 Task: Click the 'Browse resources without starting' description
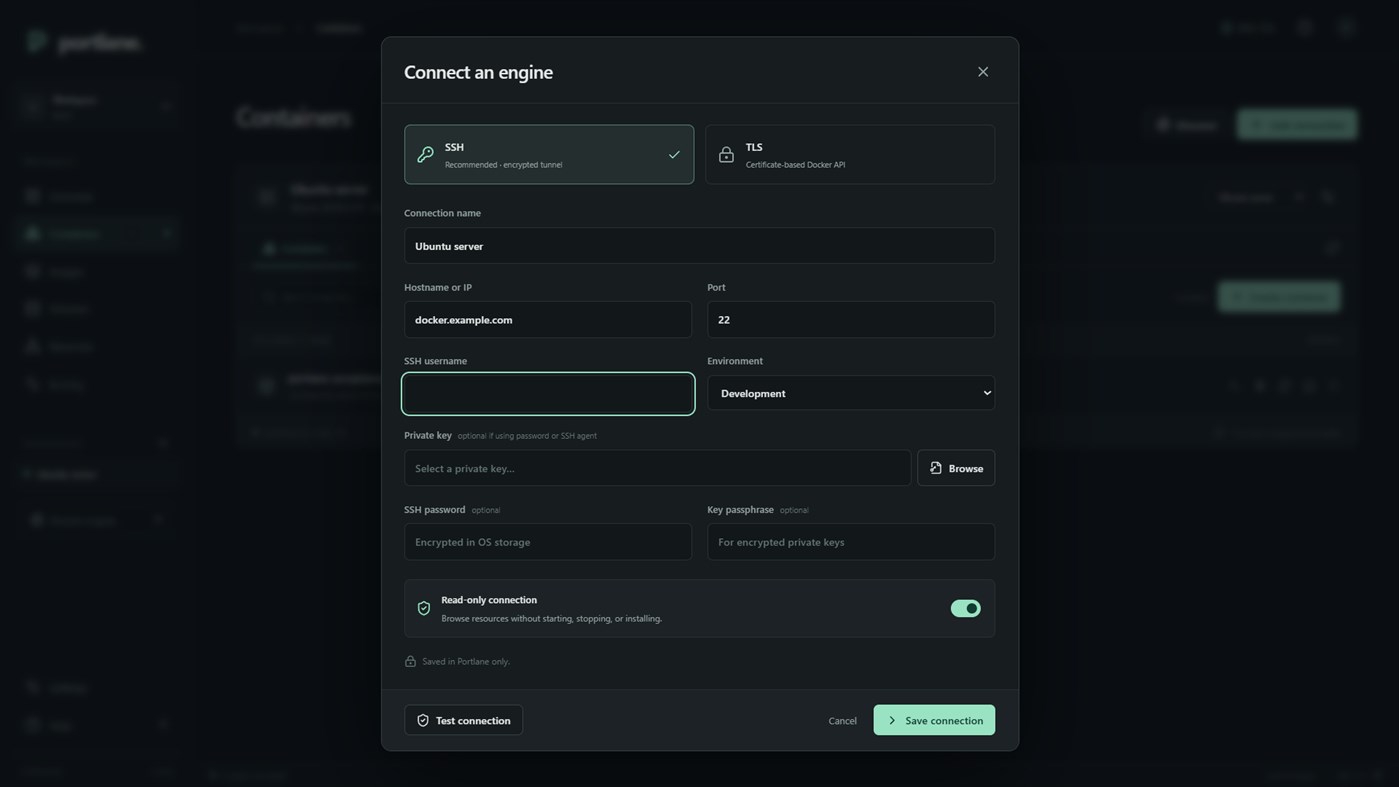(x=551, y=619)
